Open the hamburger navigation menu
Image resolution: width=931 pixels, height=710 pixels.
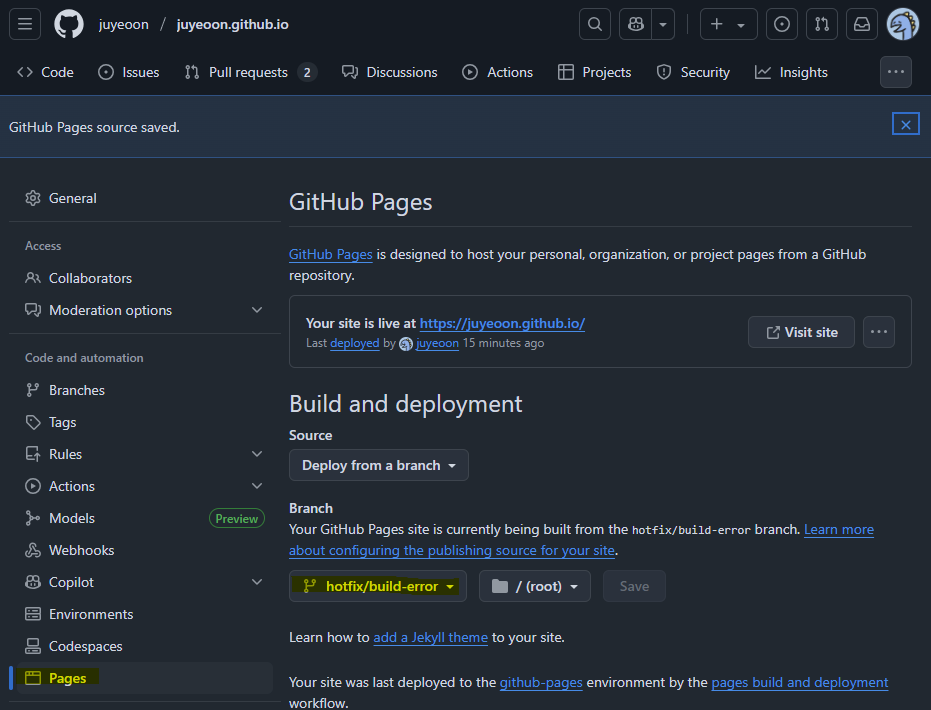tap(25, 24)
